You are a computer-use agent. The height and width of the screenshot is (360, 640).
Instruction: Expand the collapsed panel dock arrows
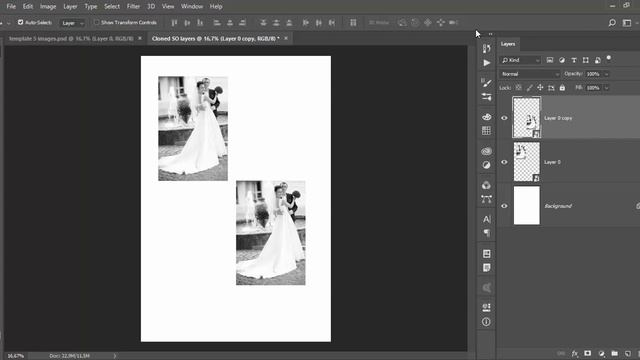[x=490, y=34]
